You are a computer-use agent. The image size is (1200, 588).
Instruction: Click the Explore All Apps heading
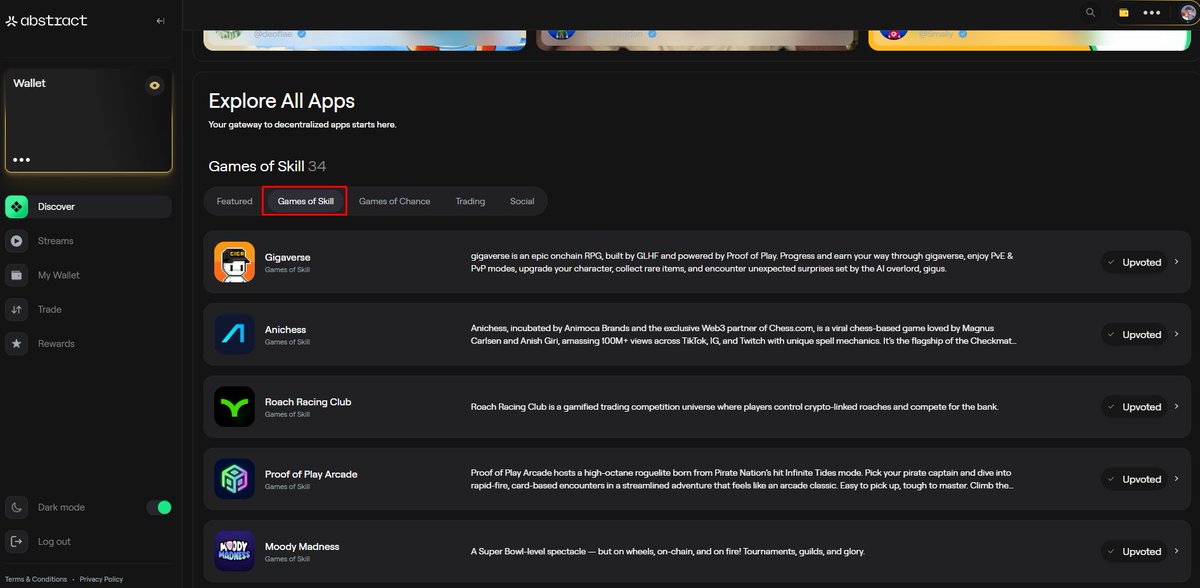pos(282,100)
